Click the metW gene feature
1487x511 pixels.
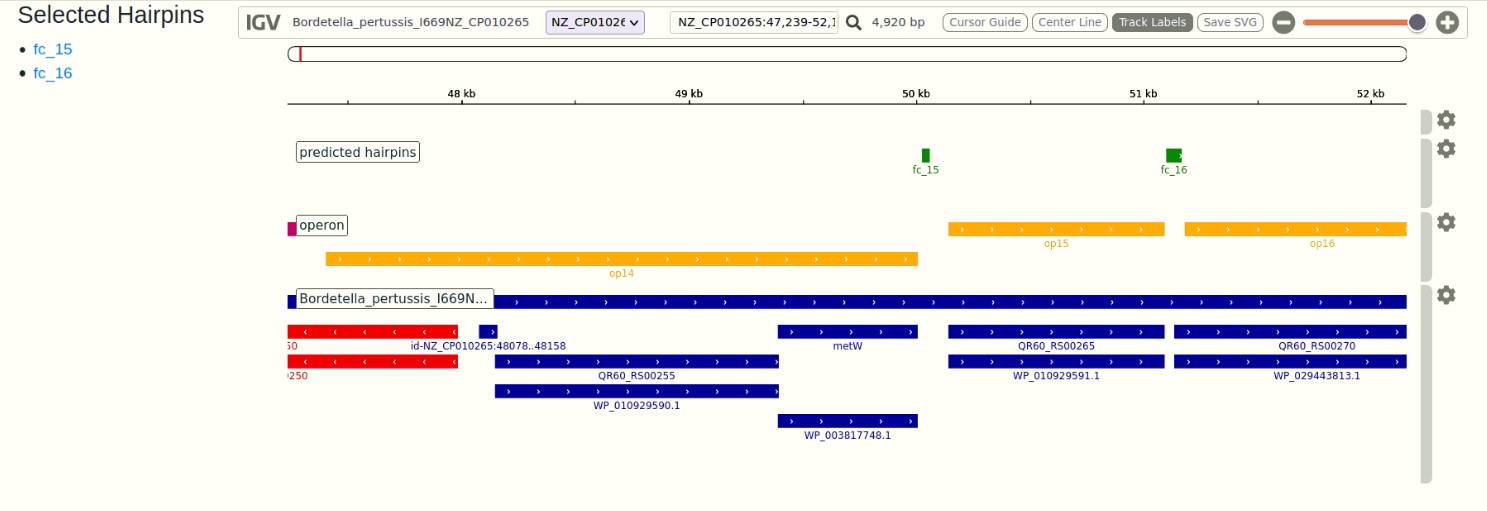click(847, 332)
